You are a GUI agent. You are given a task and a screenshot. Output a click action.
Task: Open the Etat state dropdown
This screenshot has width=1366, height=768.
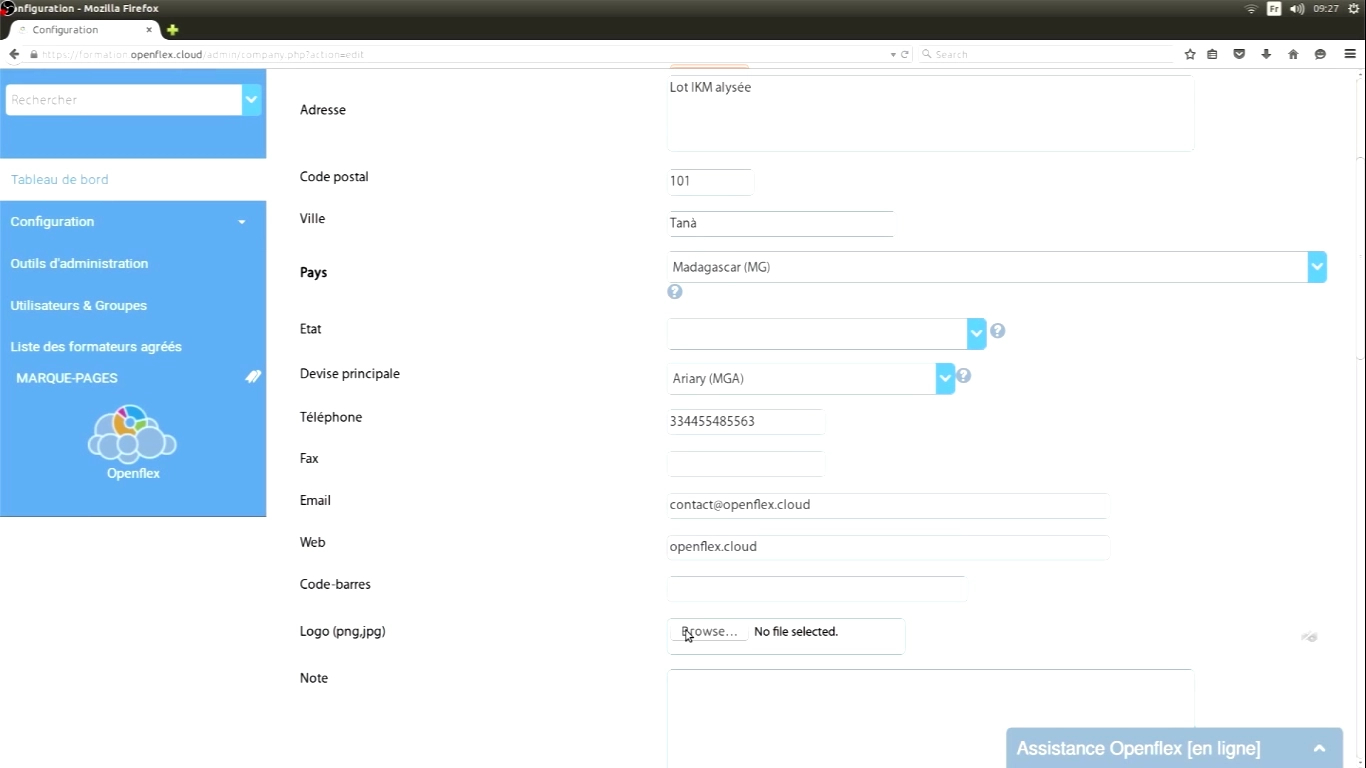[827, 334]
